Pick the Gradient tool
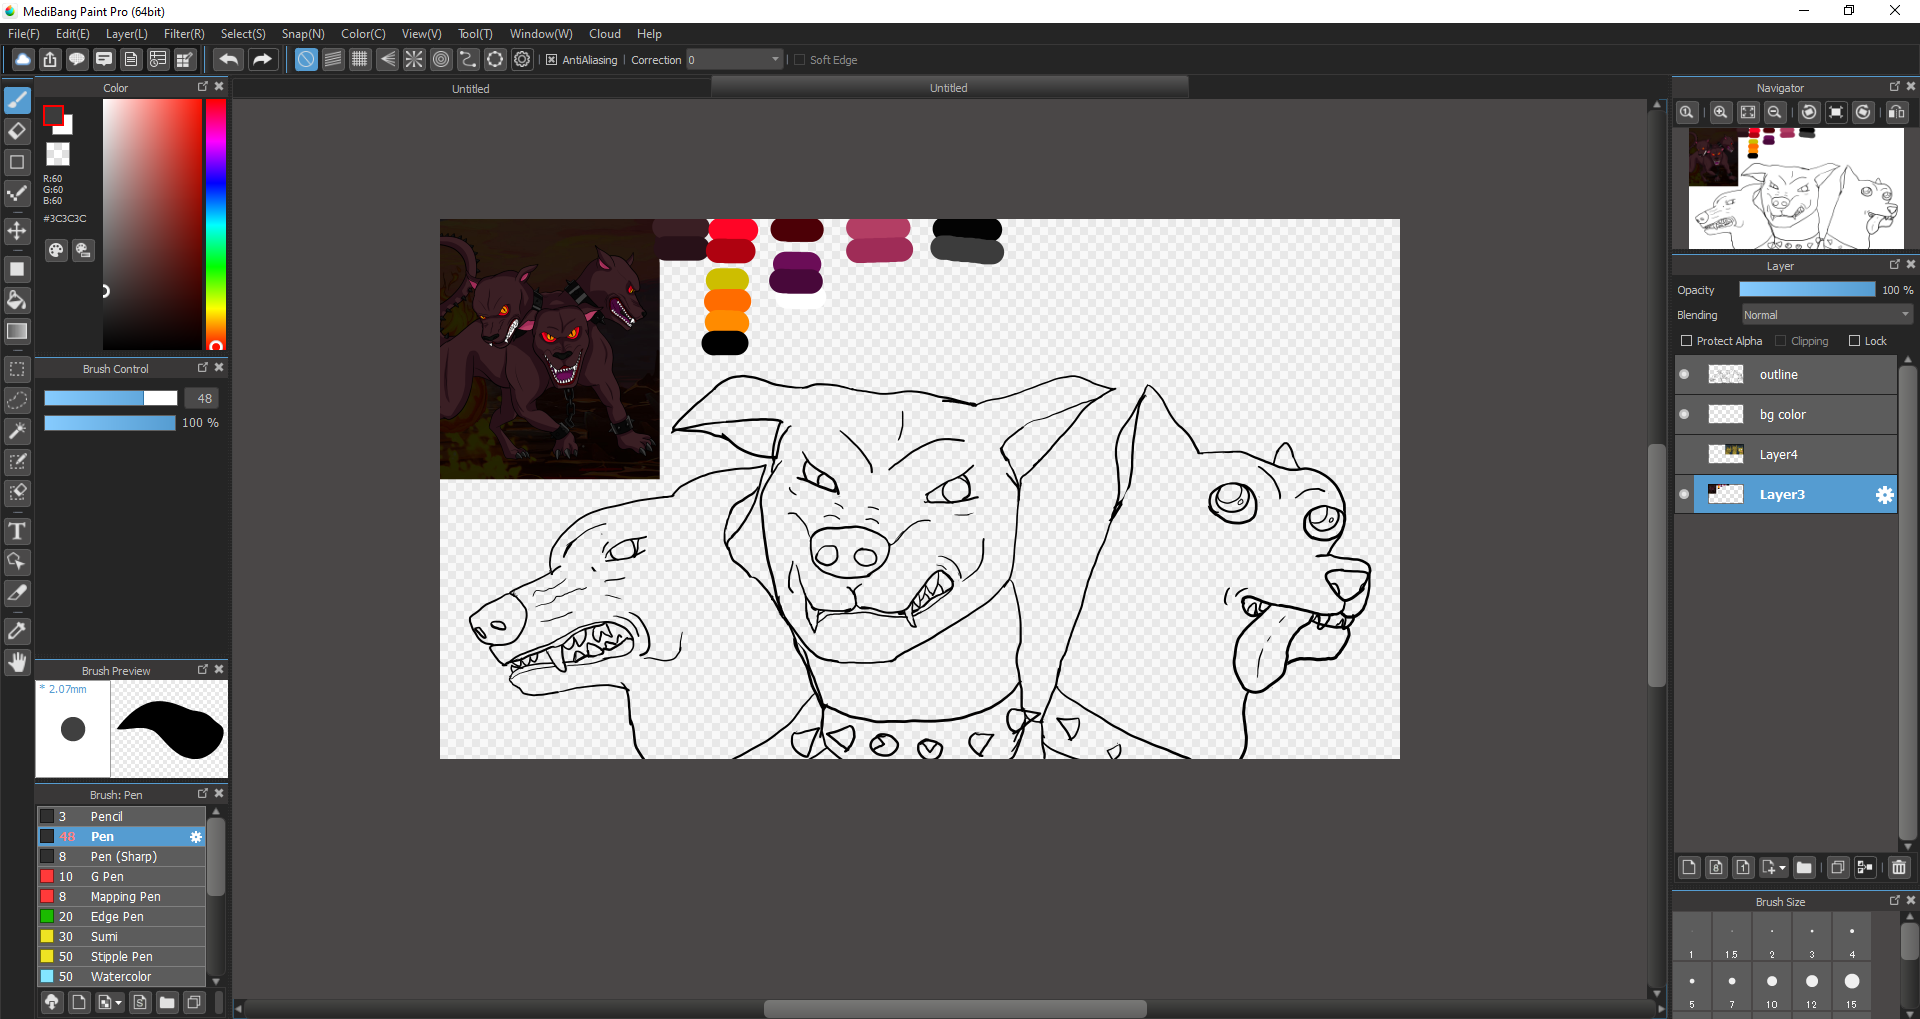The image size is (1920, 1019). pos(17,331)
